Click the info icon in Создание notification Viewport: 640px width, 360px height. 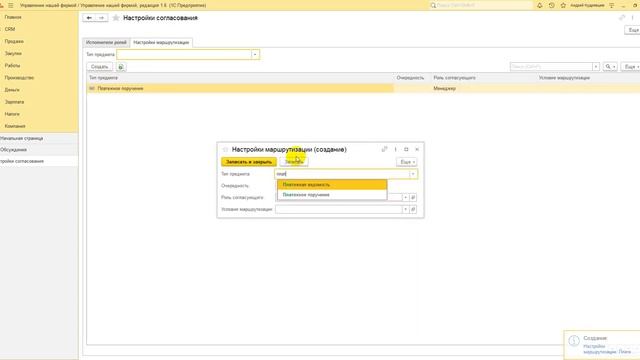[574, 340]
